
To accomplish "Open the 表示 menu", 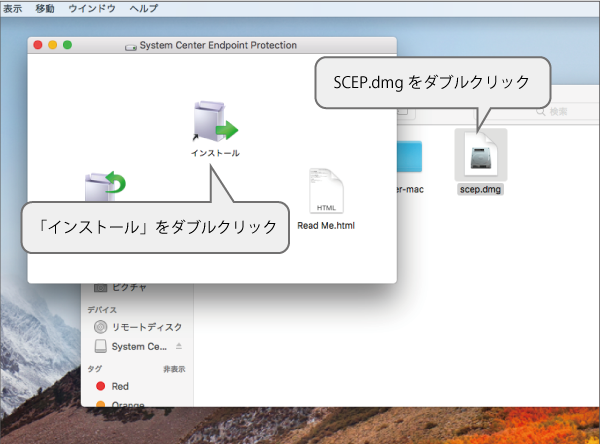I will 13,8.
